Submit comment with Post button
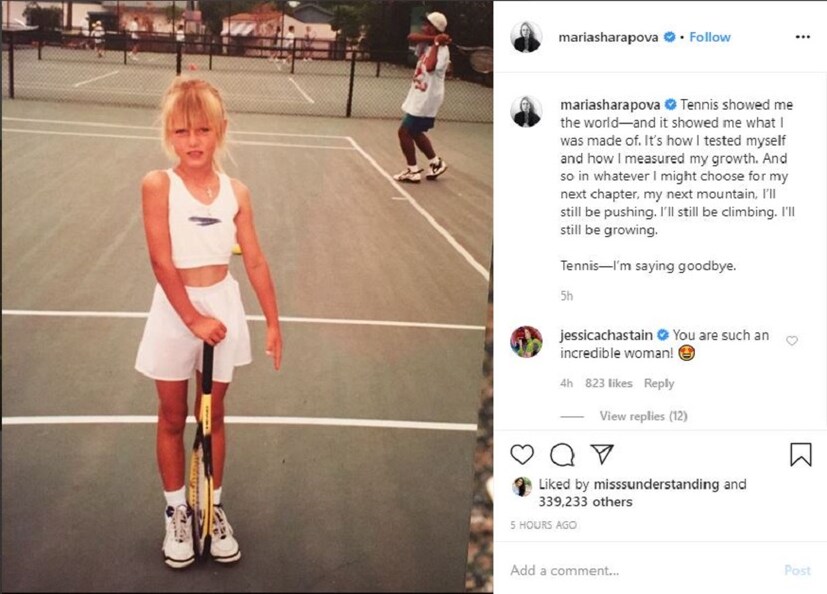Screen dimensions: 827x594 tap(797, 570)
